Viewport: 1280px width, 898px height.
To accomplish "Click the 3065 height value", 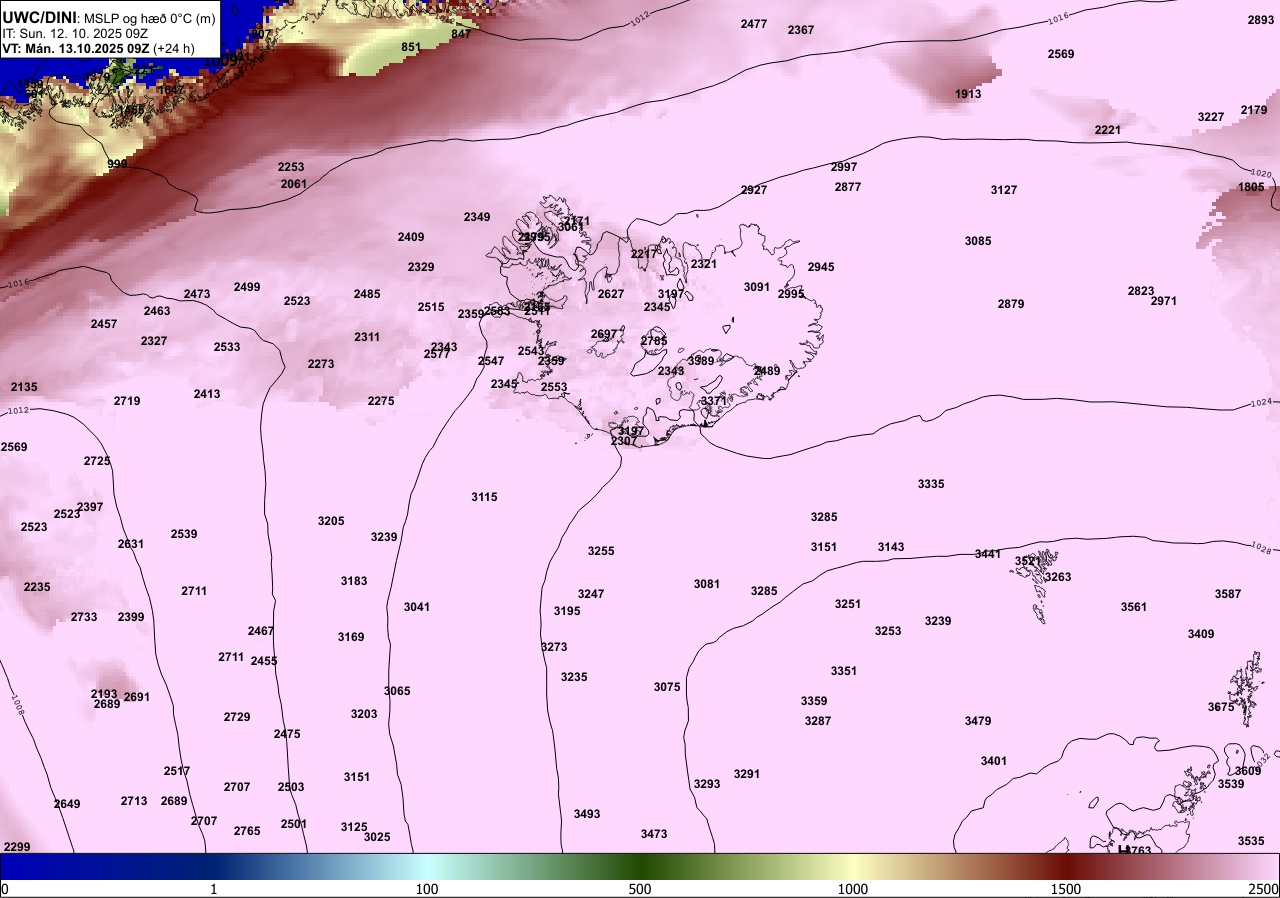I will pyautogui.click(x=397, y=691).
